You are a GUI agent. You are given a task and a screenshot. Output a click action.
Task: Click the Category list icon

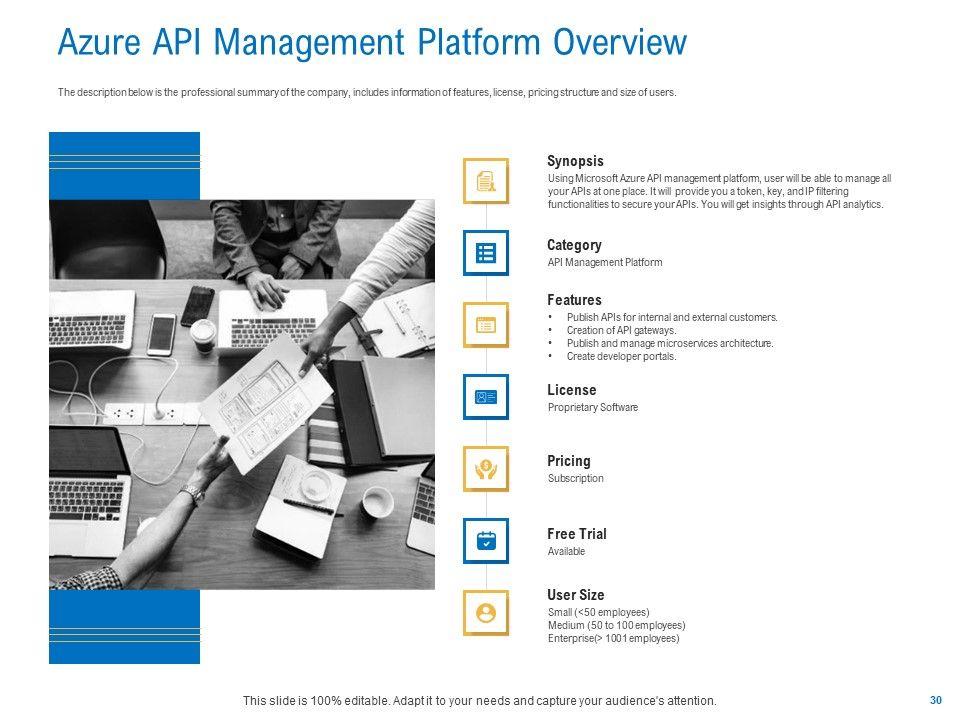(x=486, y=253)
